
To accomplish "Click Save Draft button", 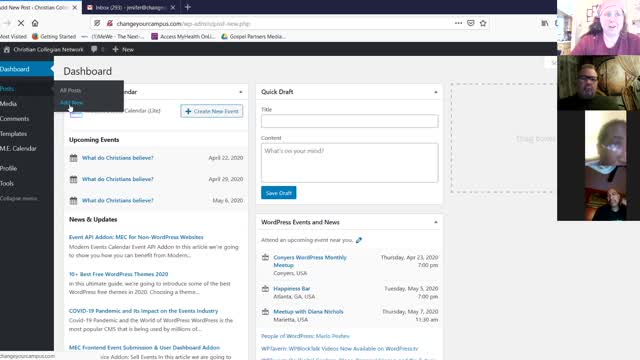I will coord(278,193).
